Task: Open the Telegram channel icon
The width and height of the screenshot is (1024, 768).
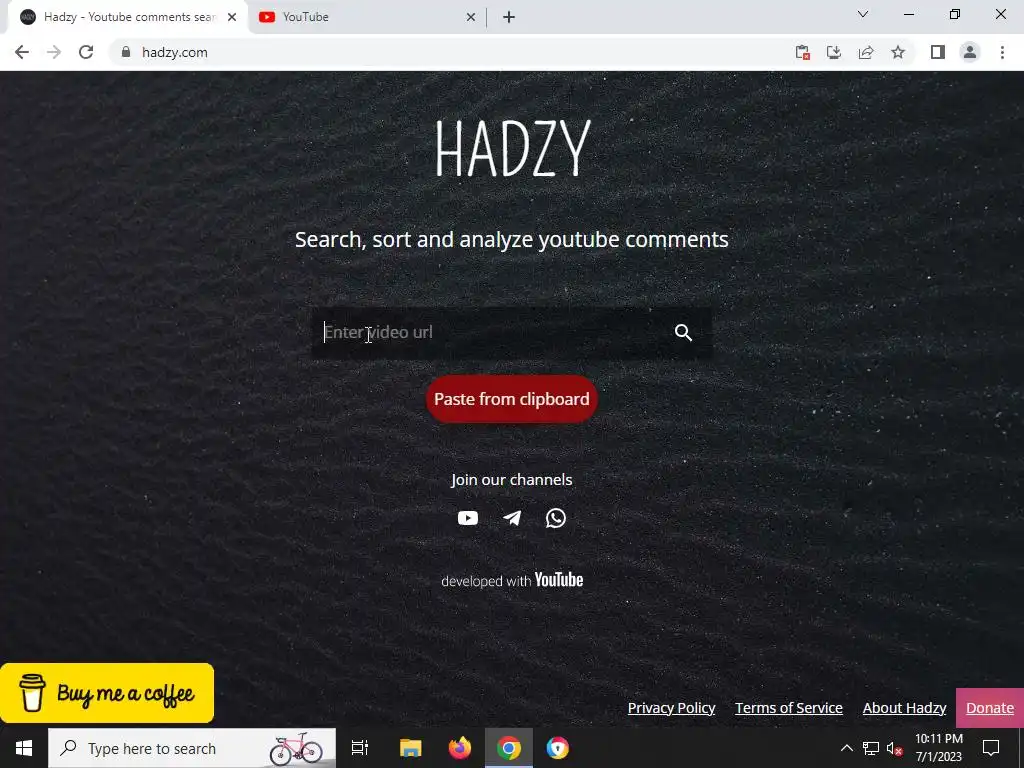Action: [x=512, y=518]
